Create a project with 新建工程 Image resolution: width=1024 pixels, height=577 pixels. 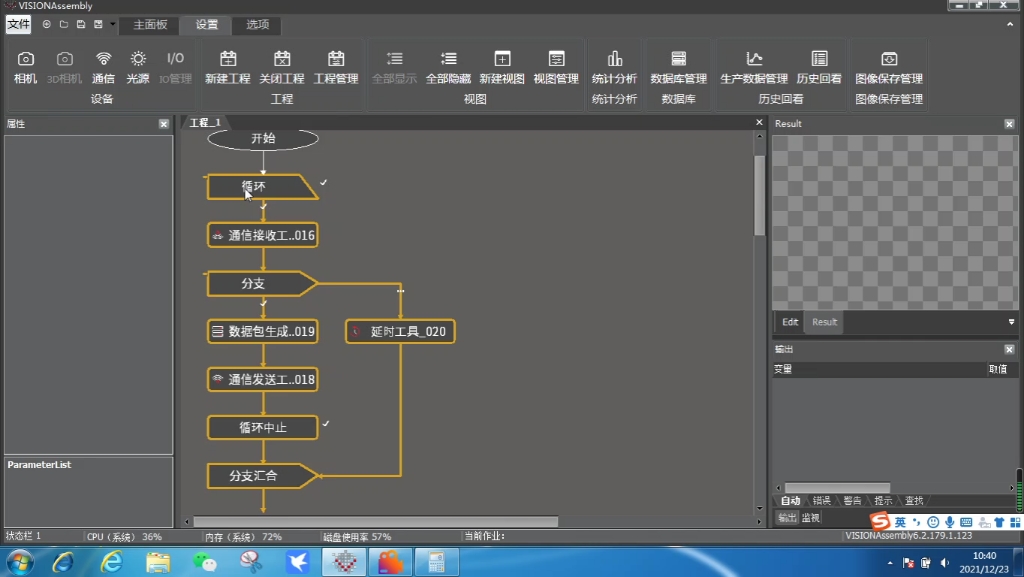pos(227,67)
